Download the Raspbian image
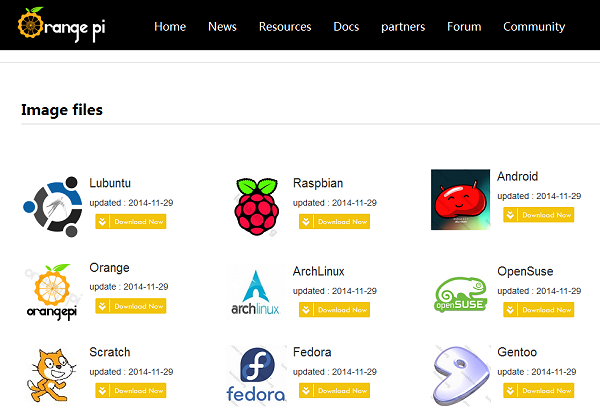Image resolution: width=600 pixels, height=417 pixels. pyautogui.click(x=334, y=222)
